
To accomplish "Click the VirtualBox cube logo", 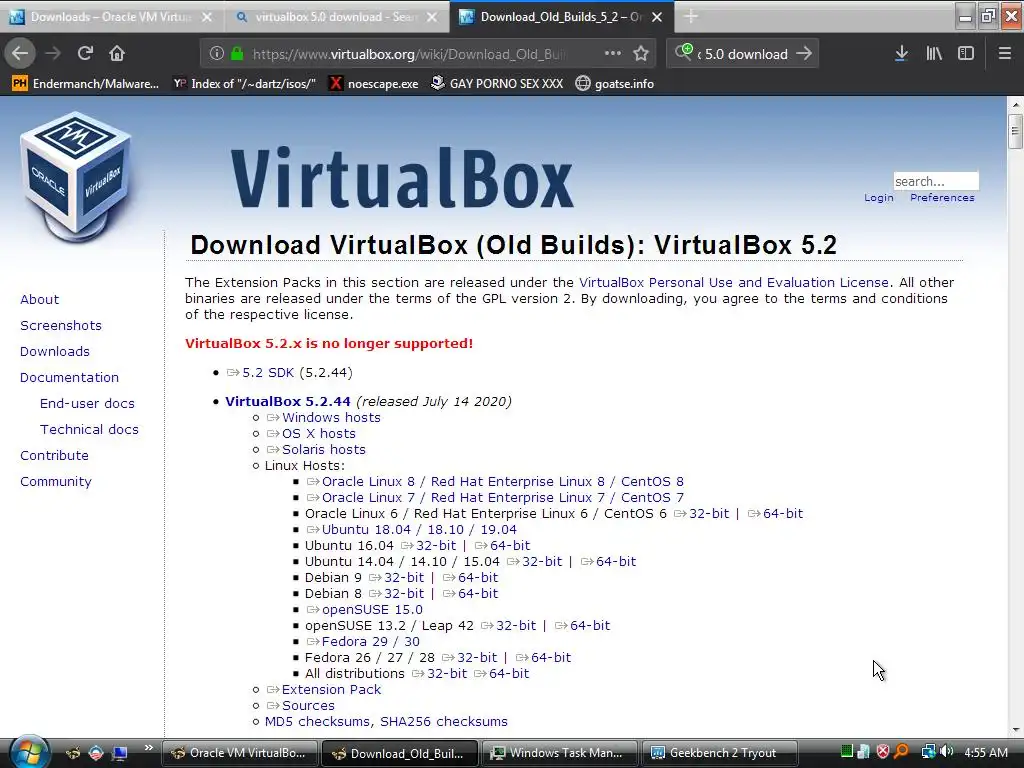I will 76,176.
